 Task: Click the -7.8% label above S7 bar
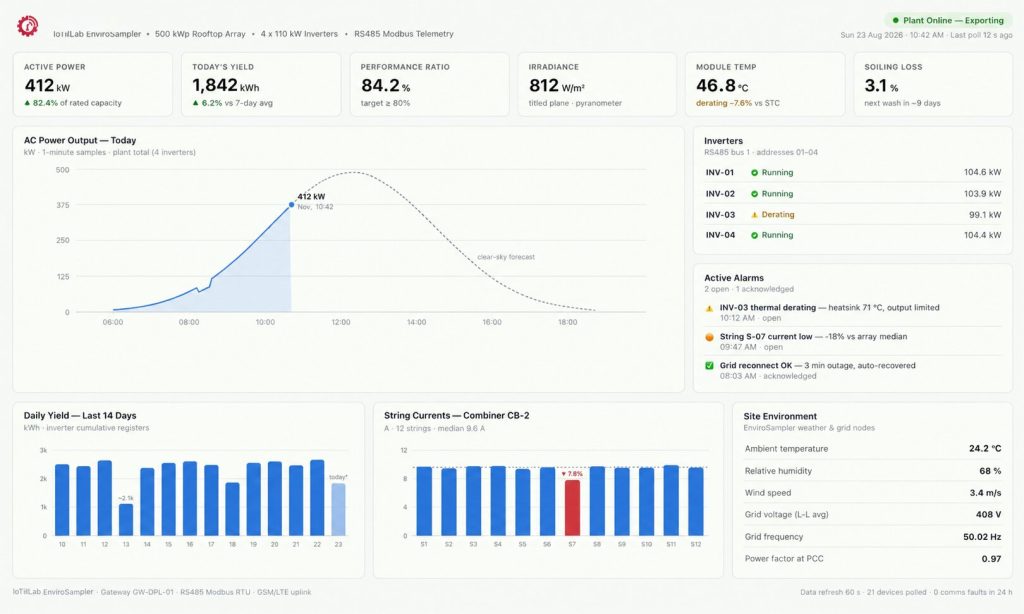click(x=572, y=474)
